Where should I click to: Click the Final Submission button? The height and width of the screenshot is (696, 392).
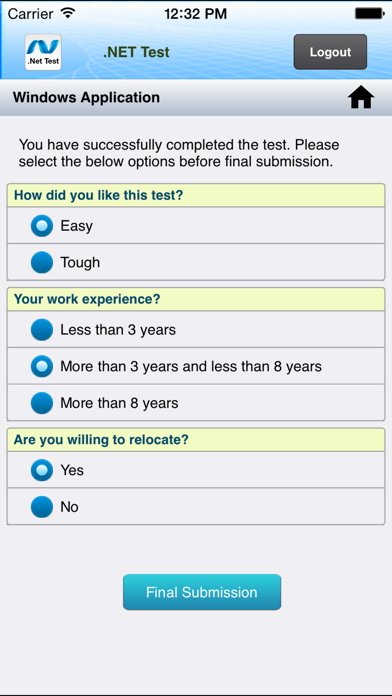coord(202,592)
